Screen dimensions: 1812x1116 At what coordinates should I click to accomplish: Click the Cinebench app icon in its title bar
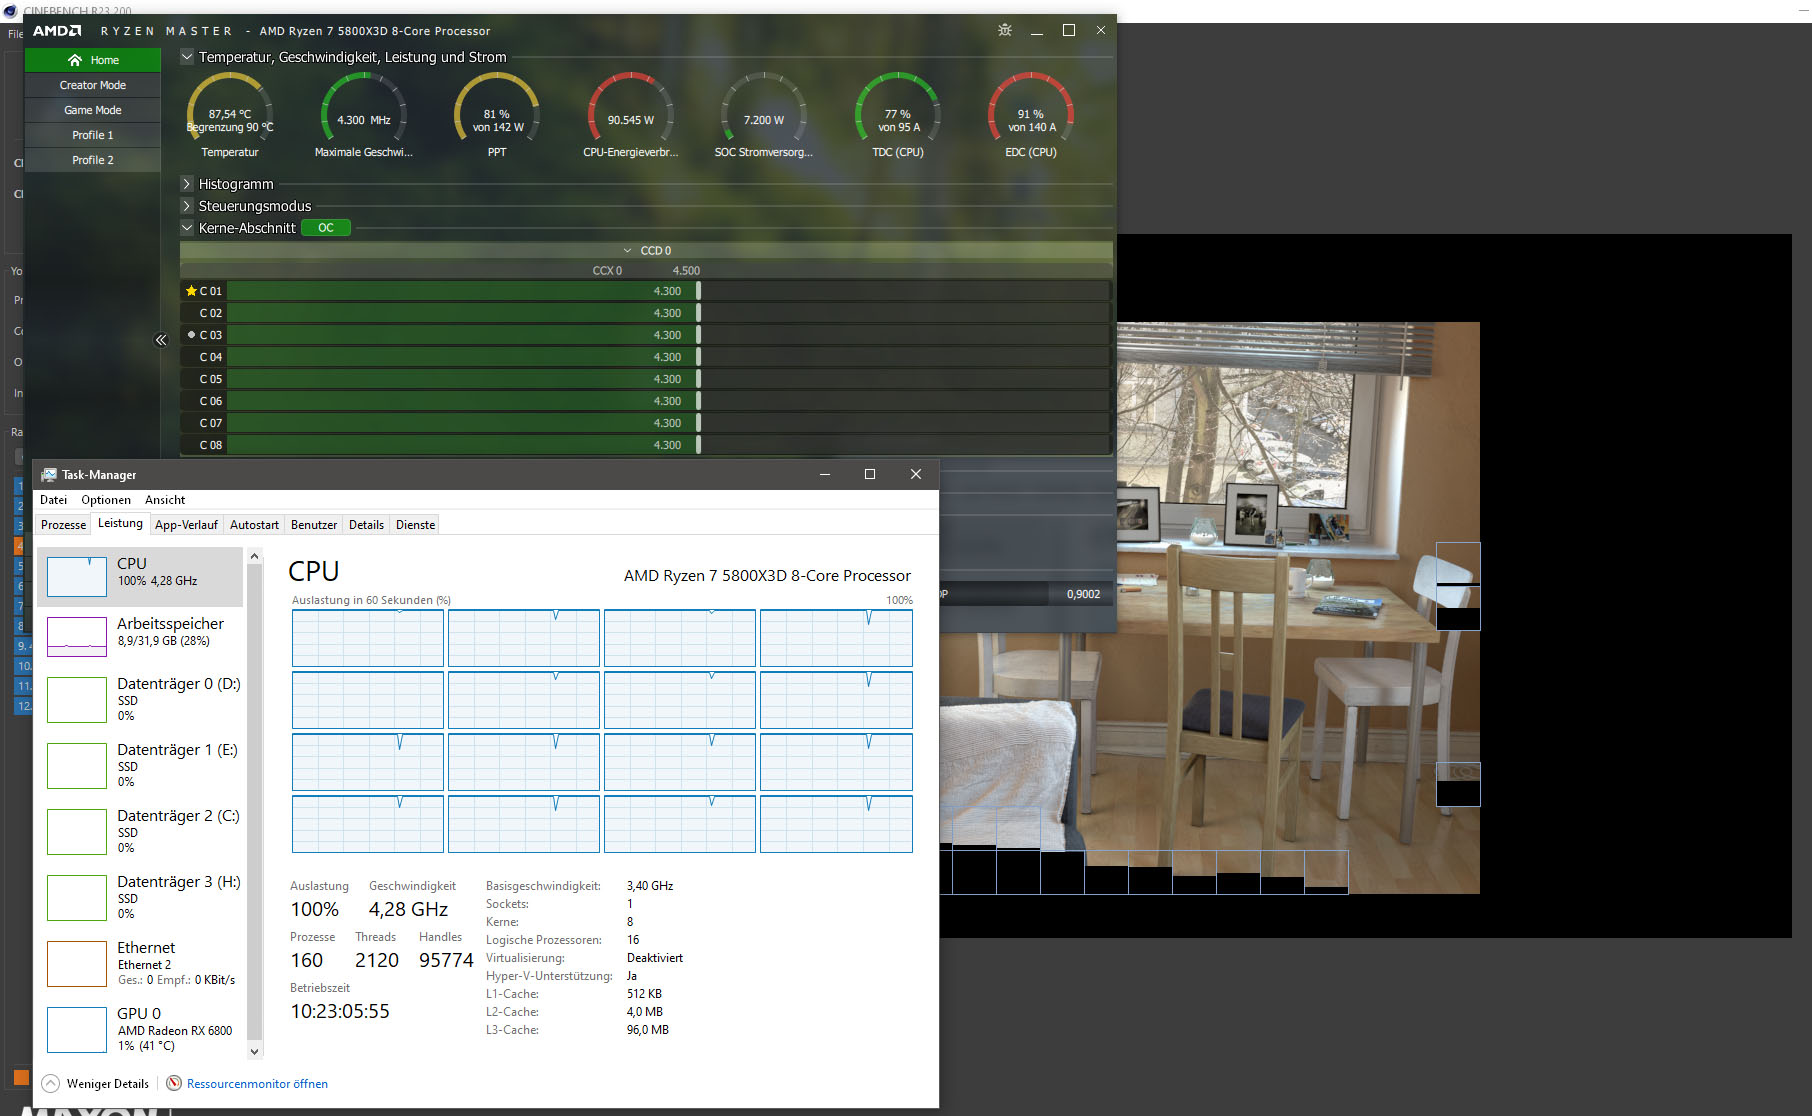click(11, 11)
